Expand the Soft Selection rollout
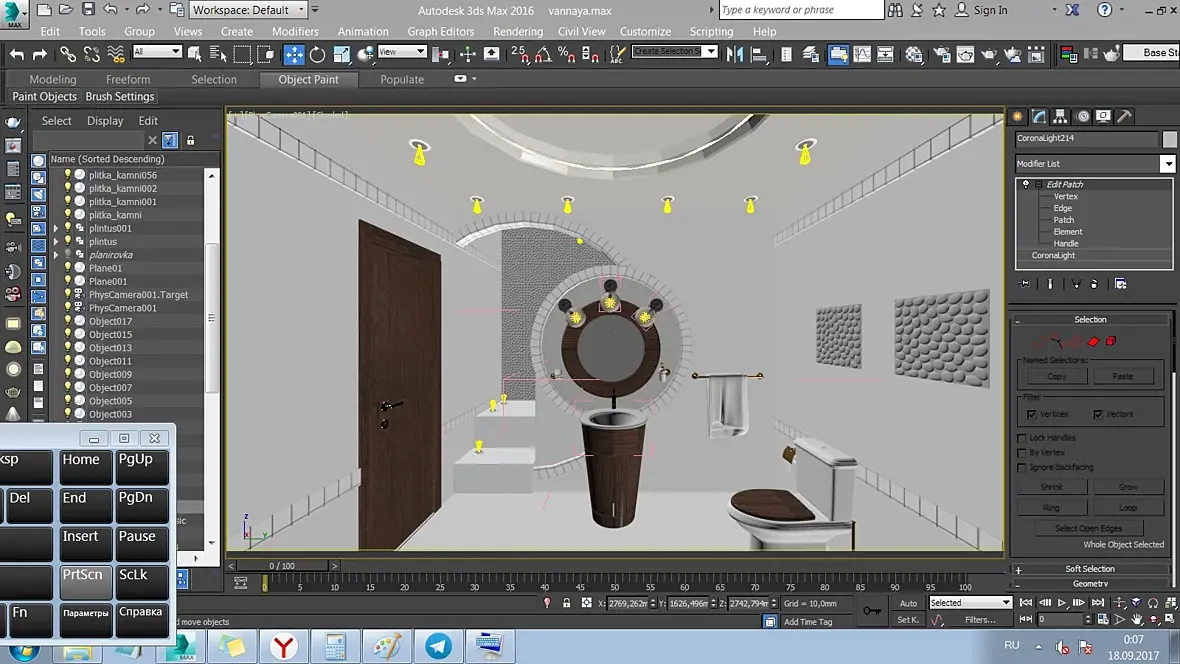Viewport: 1180px width, 664px height. [x=1090, y=569]
